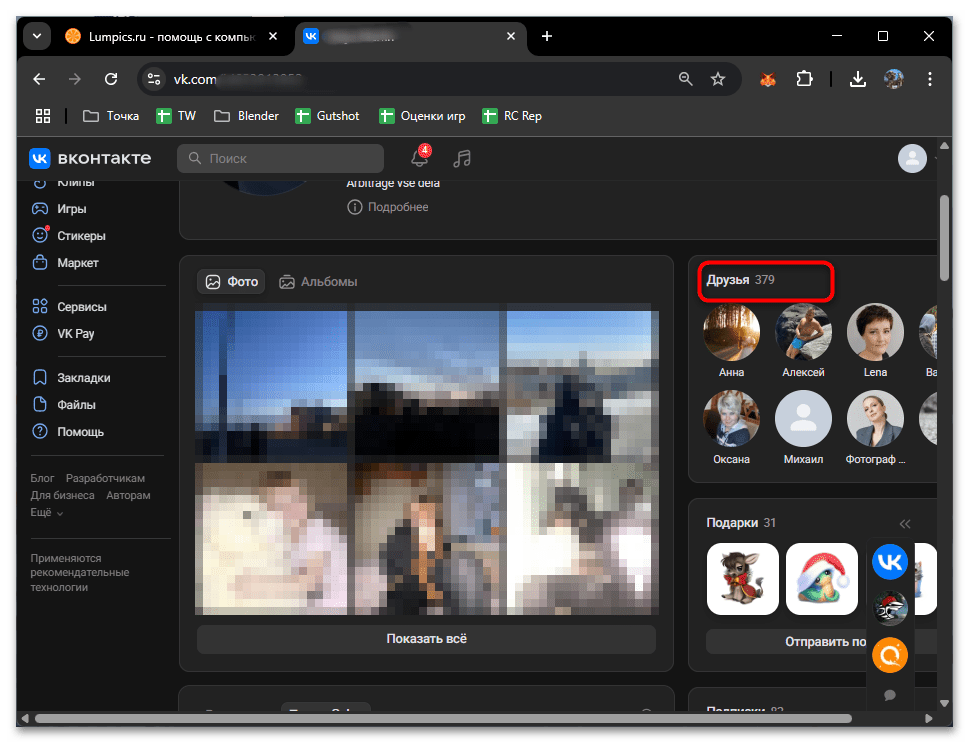Click the Поиск search field
The image size is (969, 743).
point(281,159)
